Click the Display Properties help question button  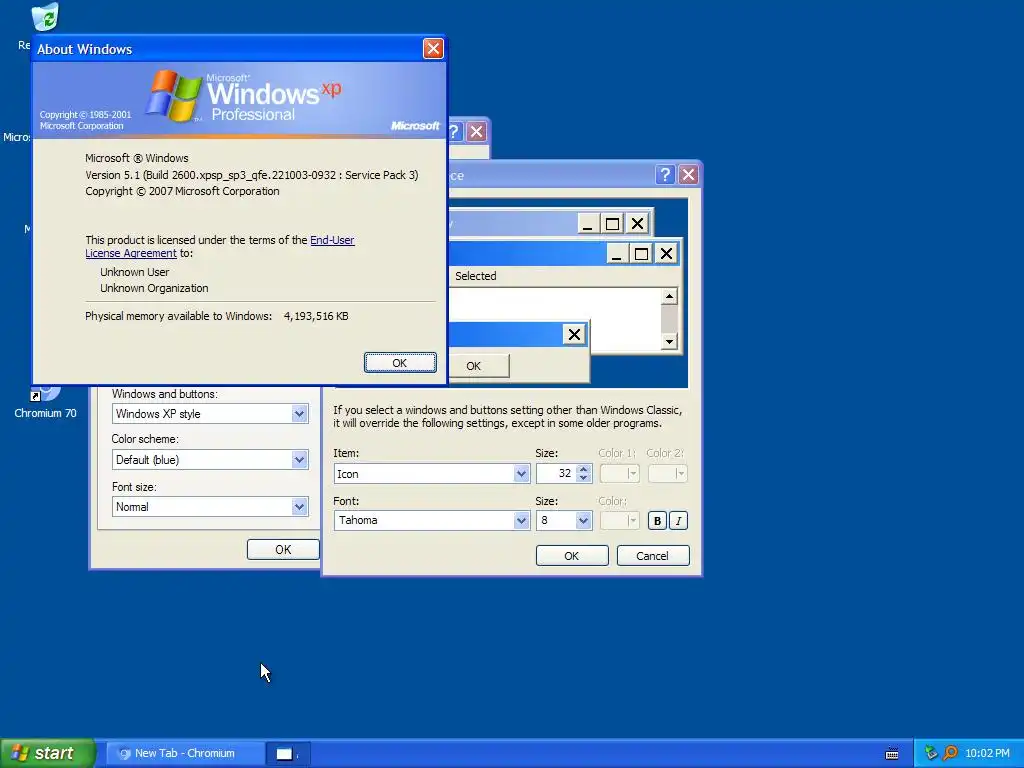coord(455,132)
